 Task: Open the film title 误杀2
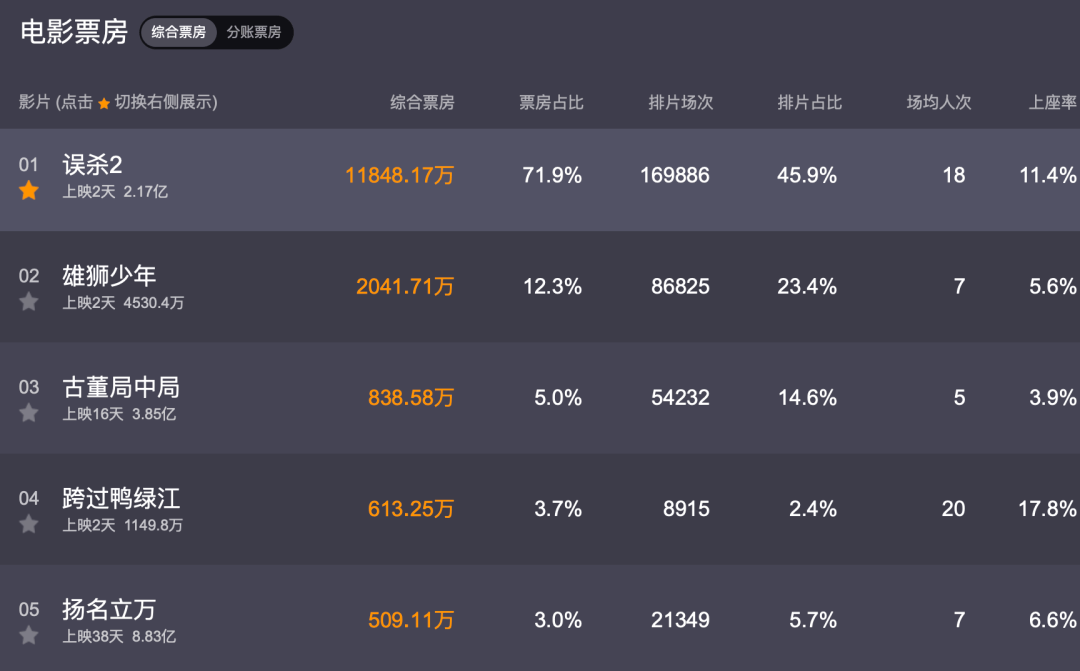92,165
